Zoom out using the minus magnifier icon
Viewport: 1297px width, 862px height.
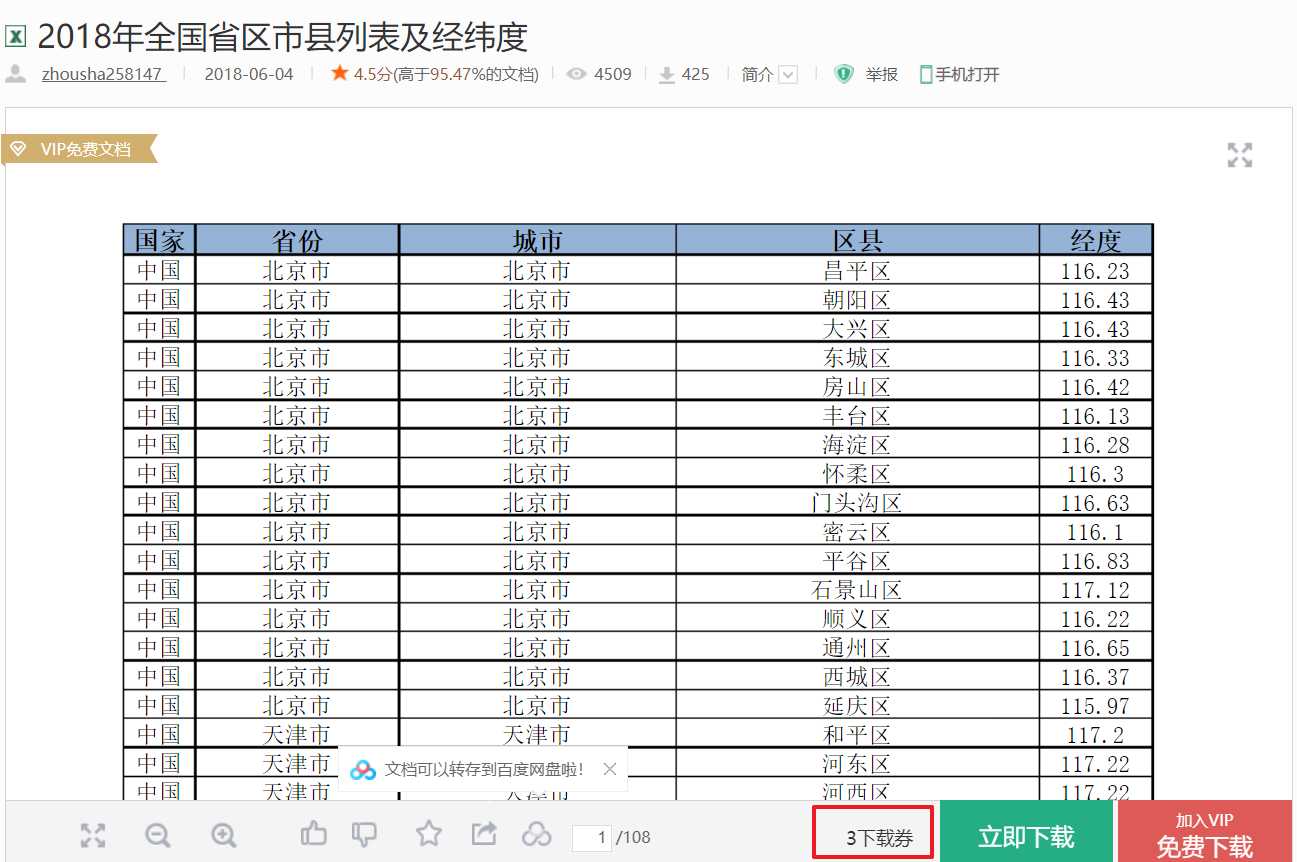pyautogui.click(x=157, y=835)
